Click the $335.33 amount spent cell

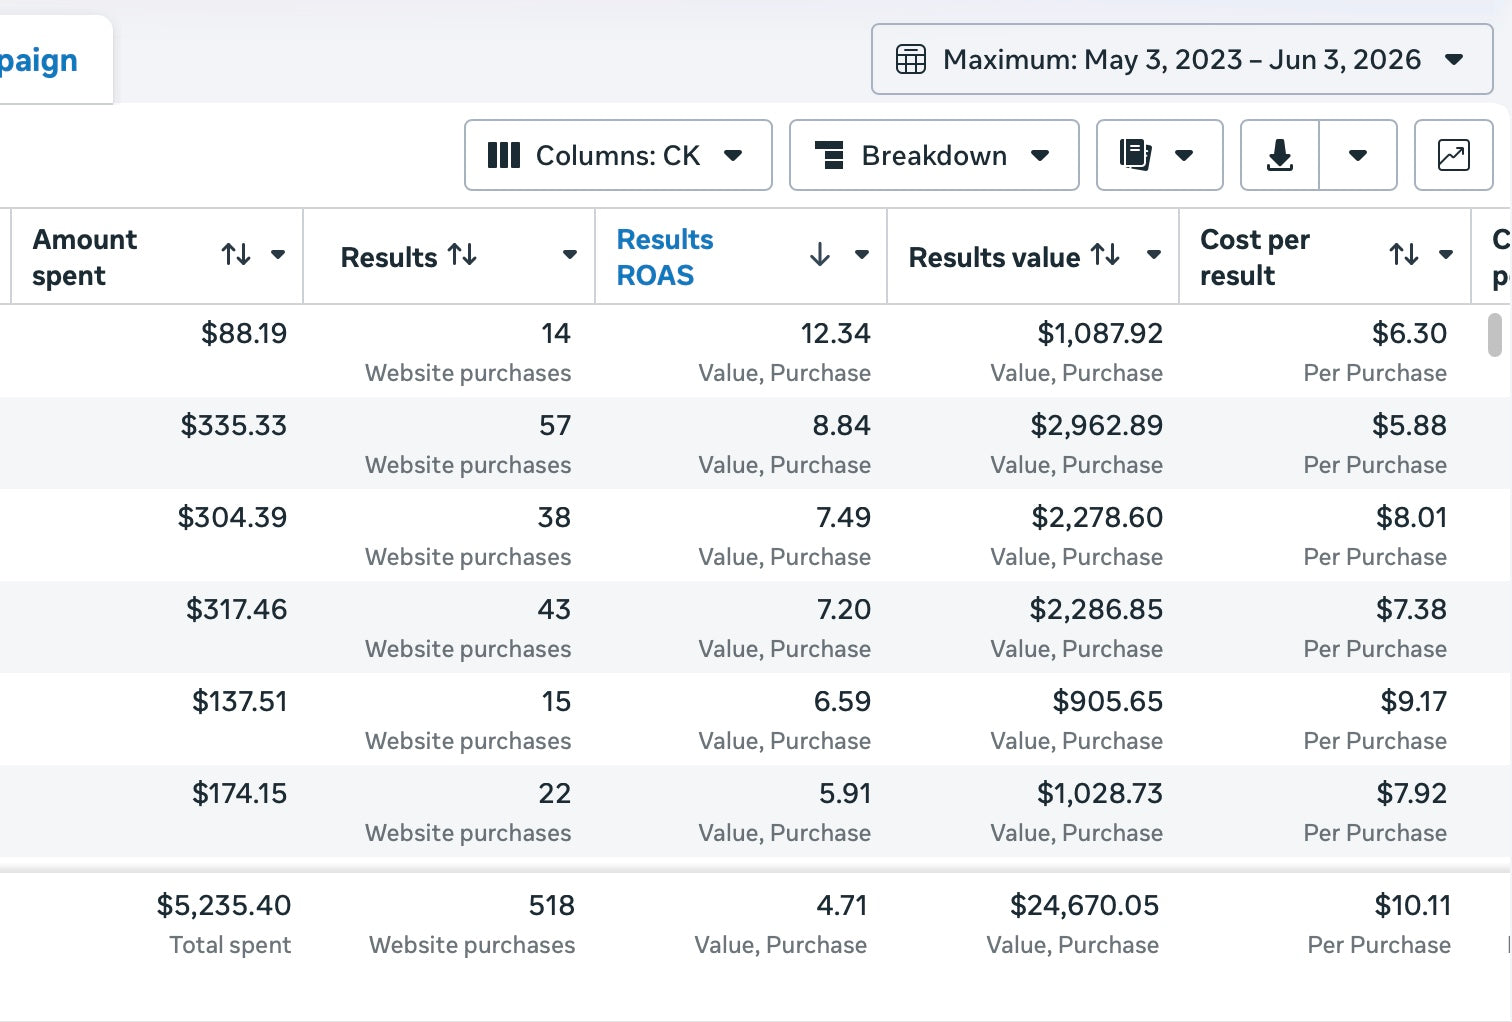(x=234, y=425)
